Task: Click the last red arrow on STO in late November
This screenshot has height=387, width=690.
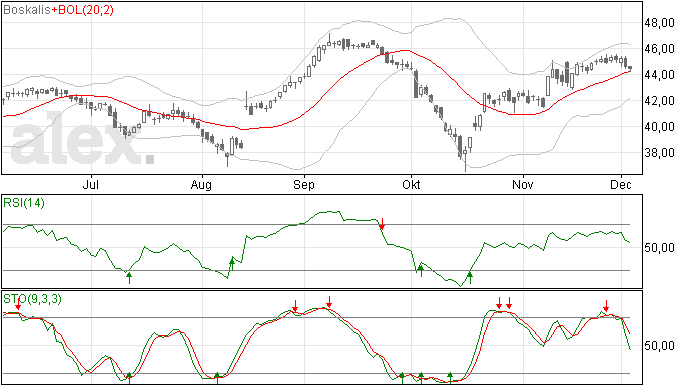Action: 606,306
